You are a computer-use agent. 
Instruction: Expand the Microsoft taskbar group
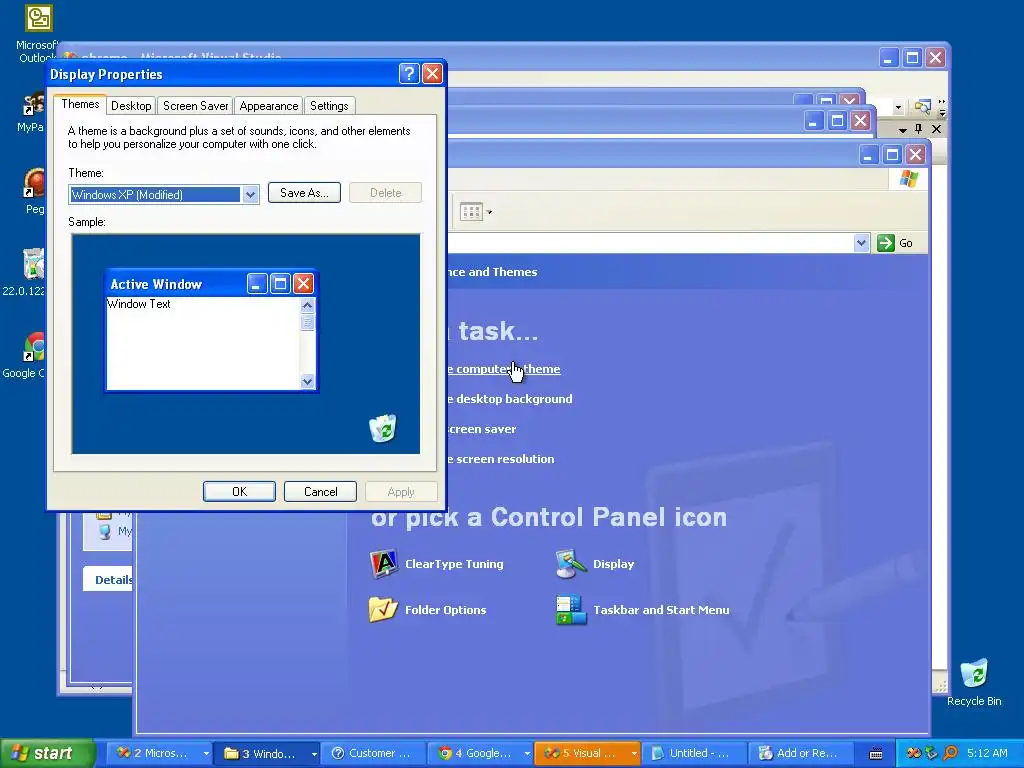pos(206,754)
